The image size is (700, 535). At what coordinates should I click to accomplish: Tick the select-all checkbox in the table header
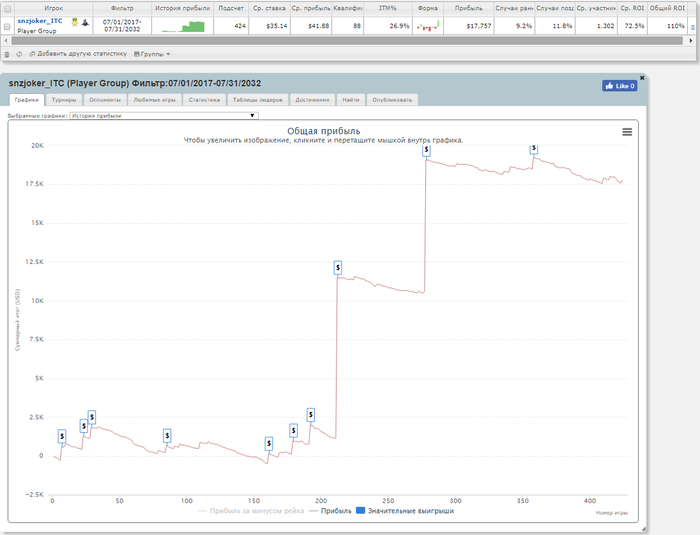click(x=7, y=8)
